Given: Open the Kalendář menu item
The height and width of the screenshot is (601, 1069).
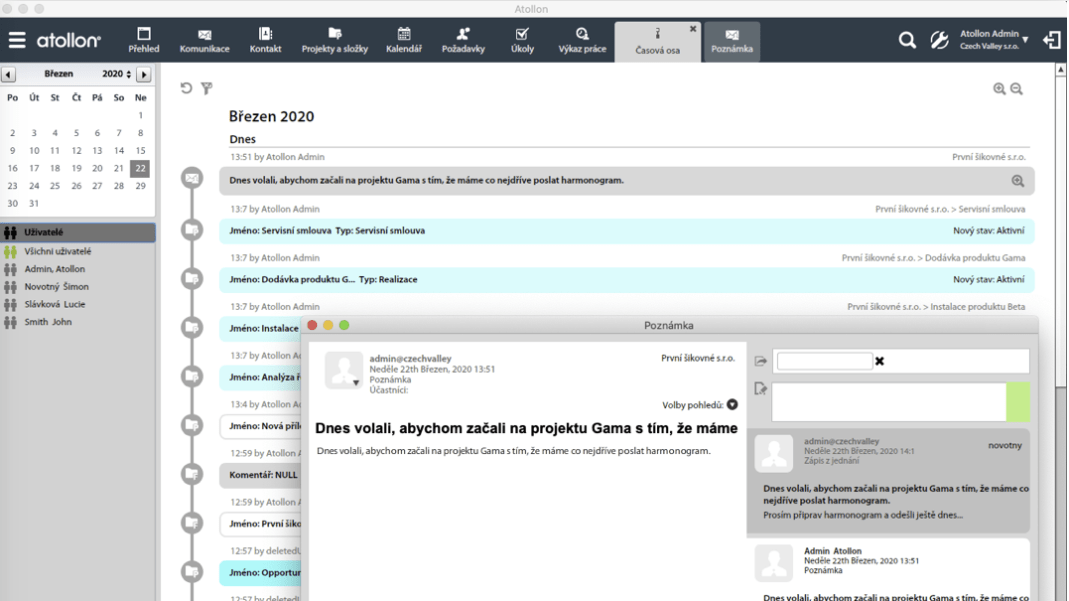Looking at the screenshot, I should pyautogui.click(x=404, y=40).
